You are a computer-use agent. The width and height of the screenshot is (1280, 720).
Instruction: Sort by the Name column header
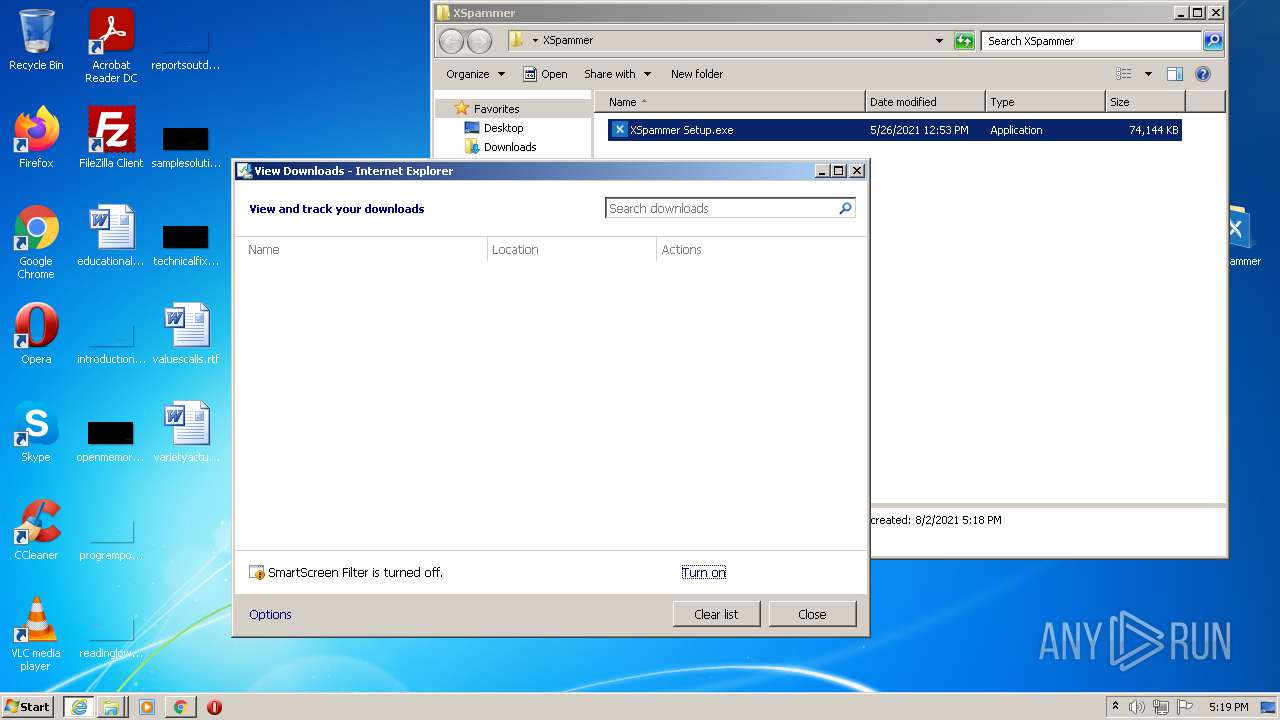[730, 102]
